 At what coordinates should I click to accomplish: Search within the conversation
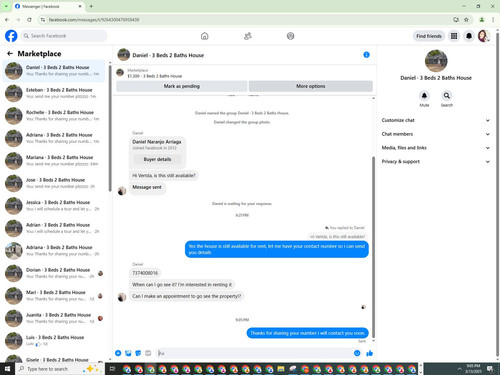[x=447, y=96]
